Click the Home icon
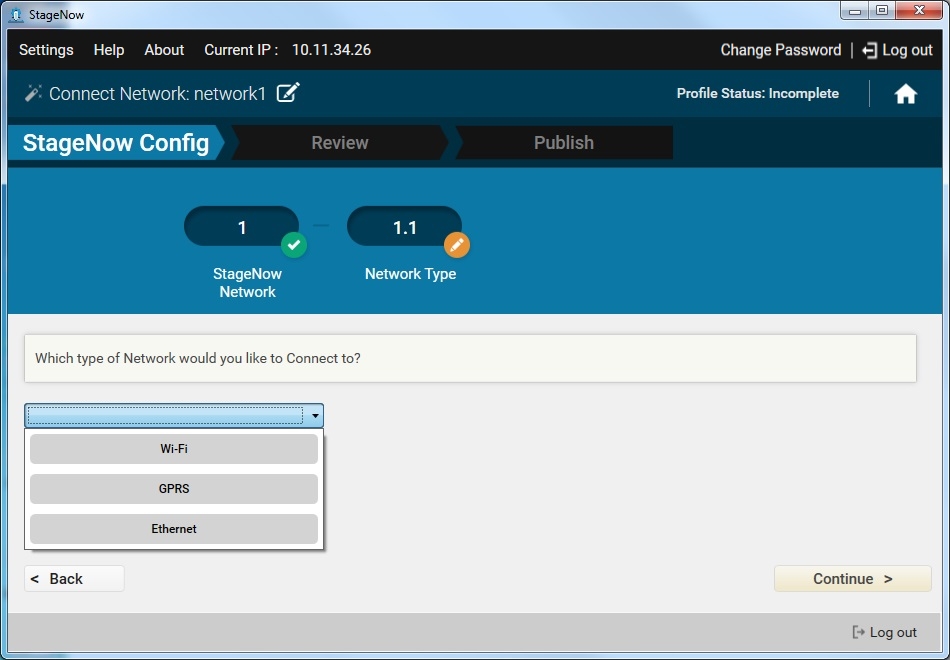950x660 pixels. pos(905,94)
